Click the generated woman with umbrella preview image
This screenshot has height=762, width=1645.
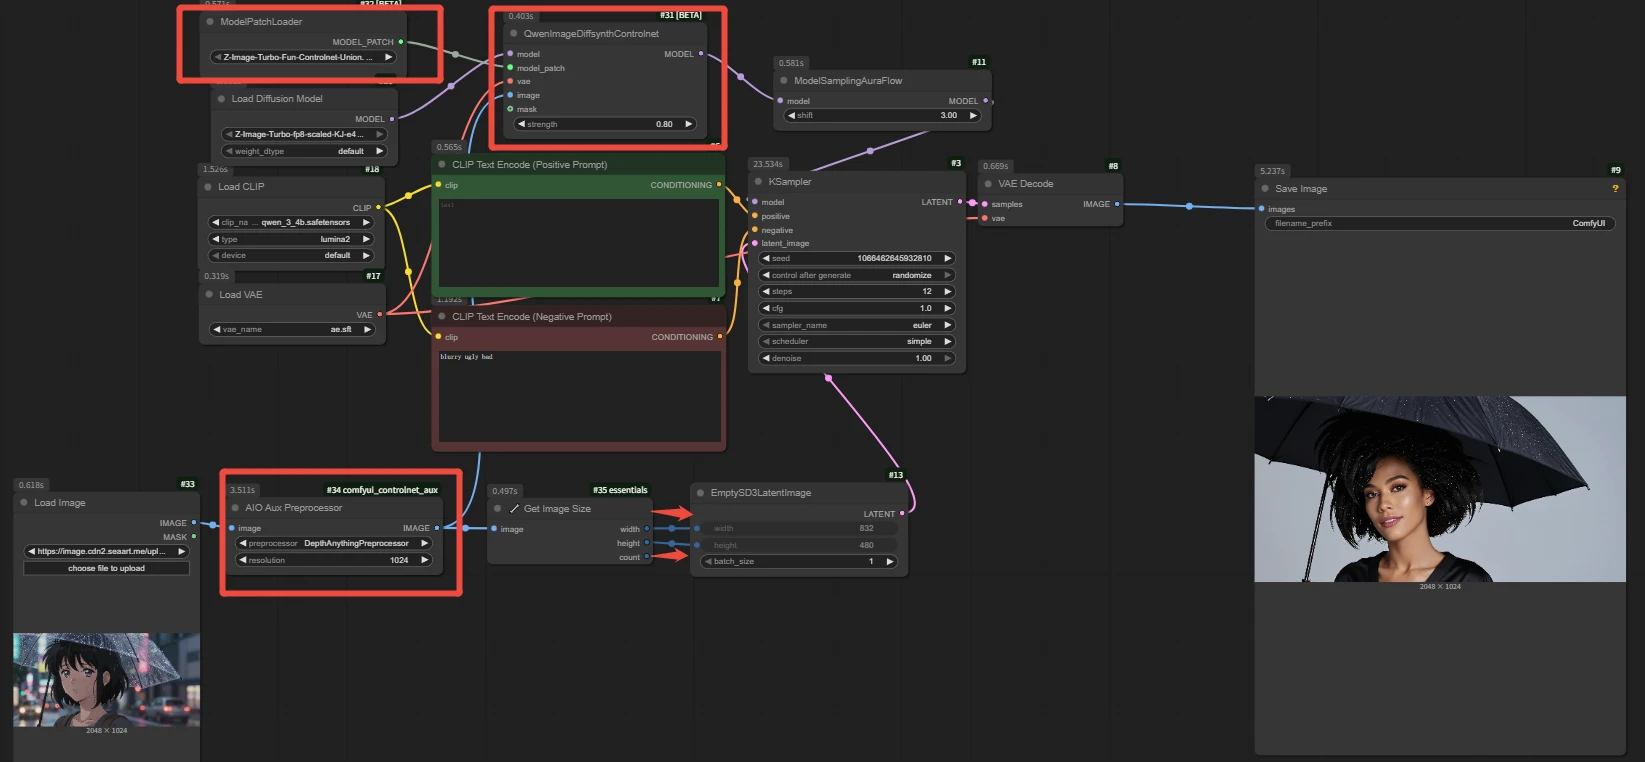point(1439,489)
